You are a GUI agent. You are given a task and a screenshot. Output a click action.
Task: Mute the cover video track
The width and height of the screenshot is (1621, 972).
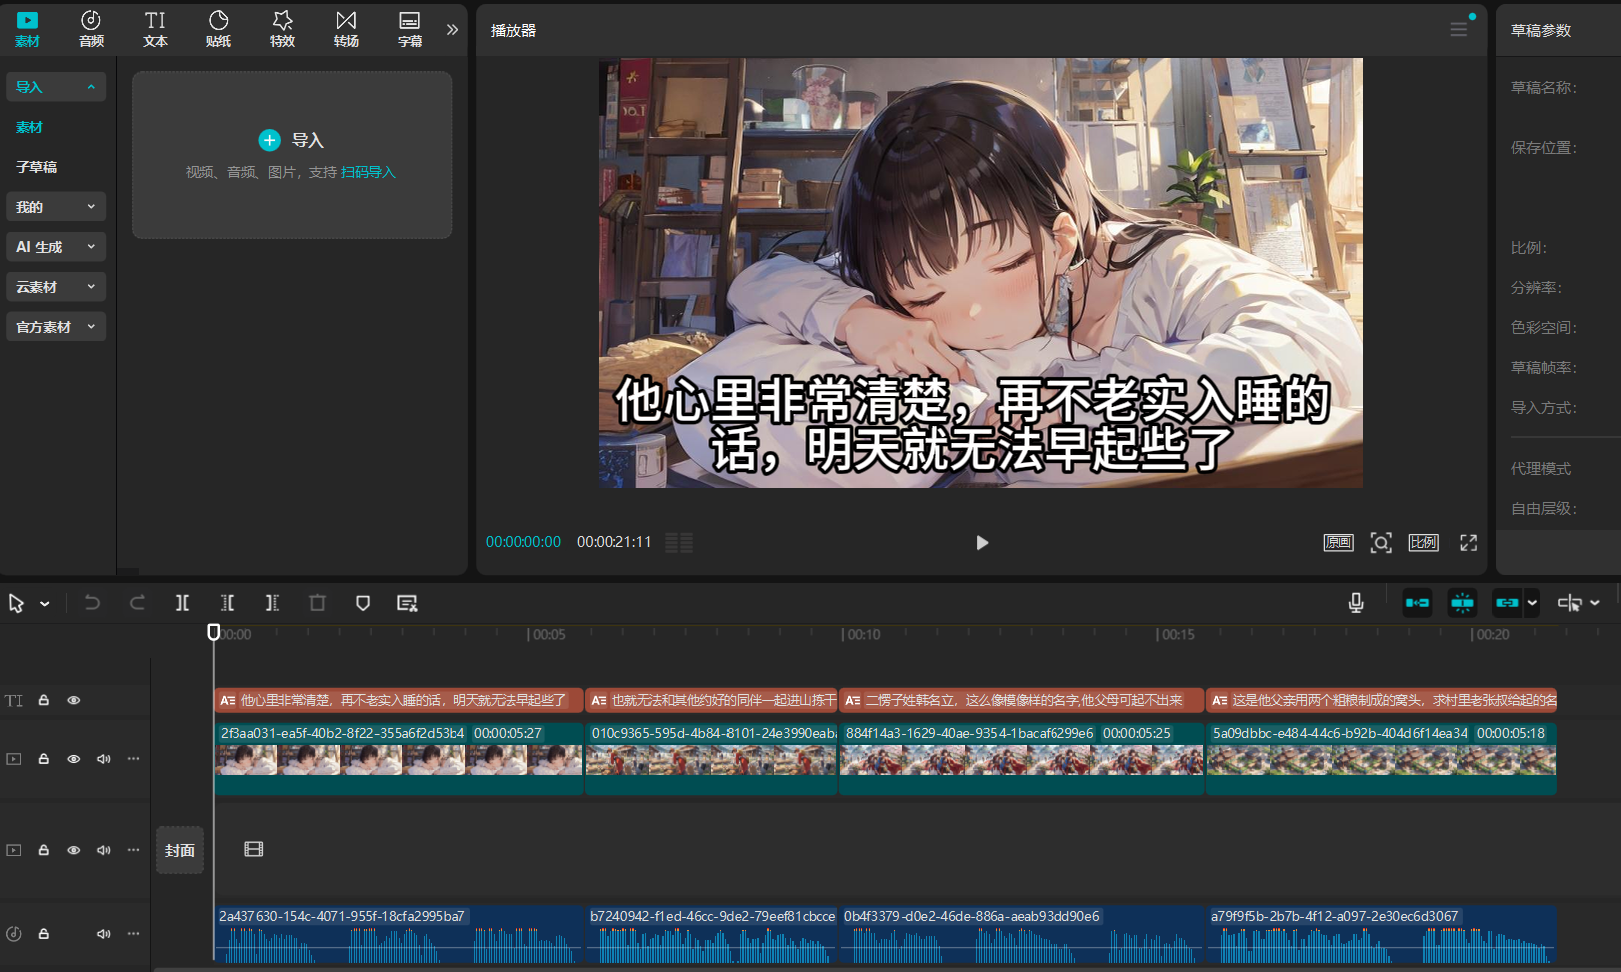[x=104, y=850]
